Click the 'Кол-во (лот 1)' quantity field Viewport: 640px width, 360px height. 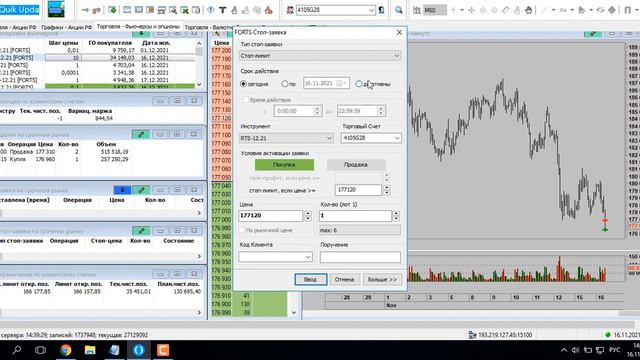(355, 216)
